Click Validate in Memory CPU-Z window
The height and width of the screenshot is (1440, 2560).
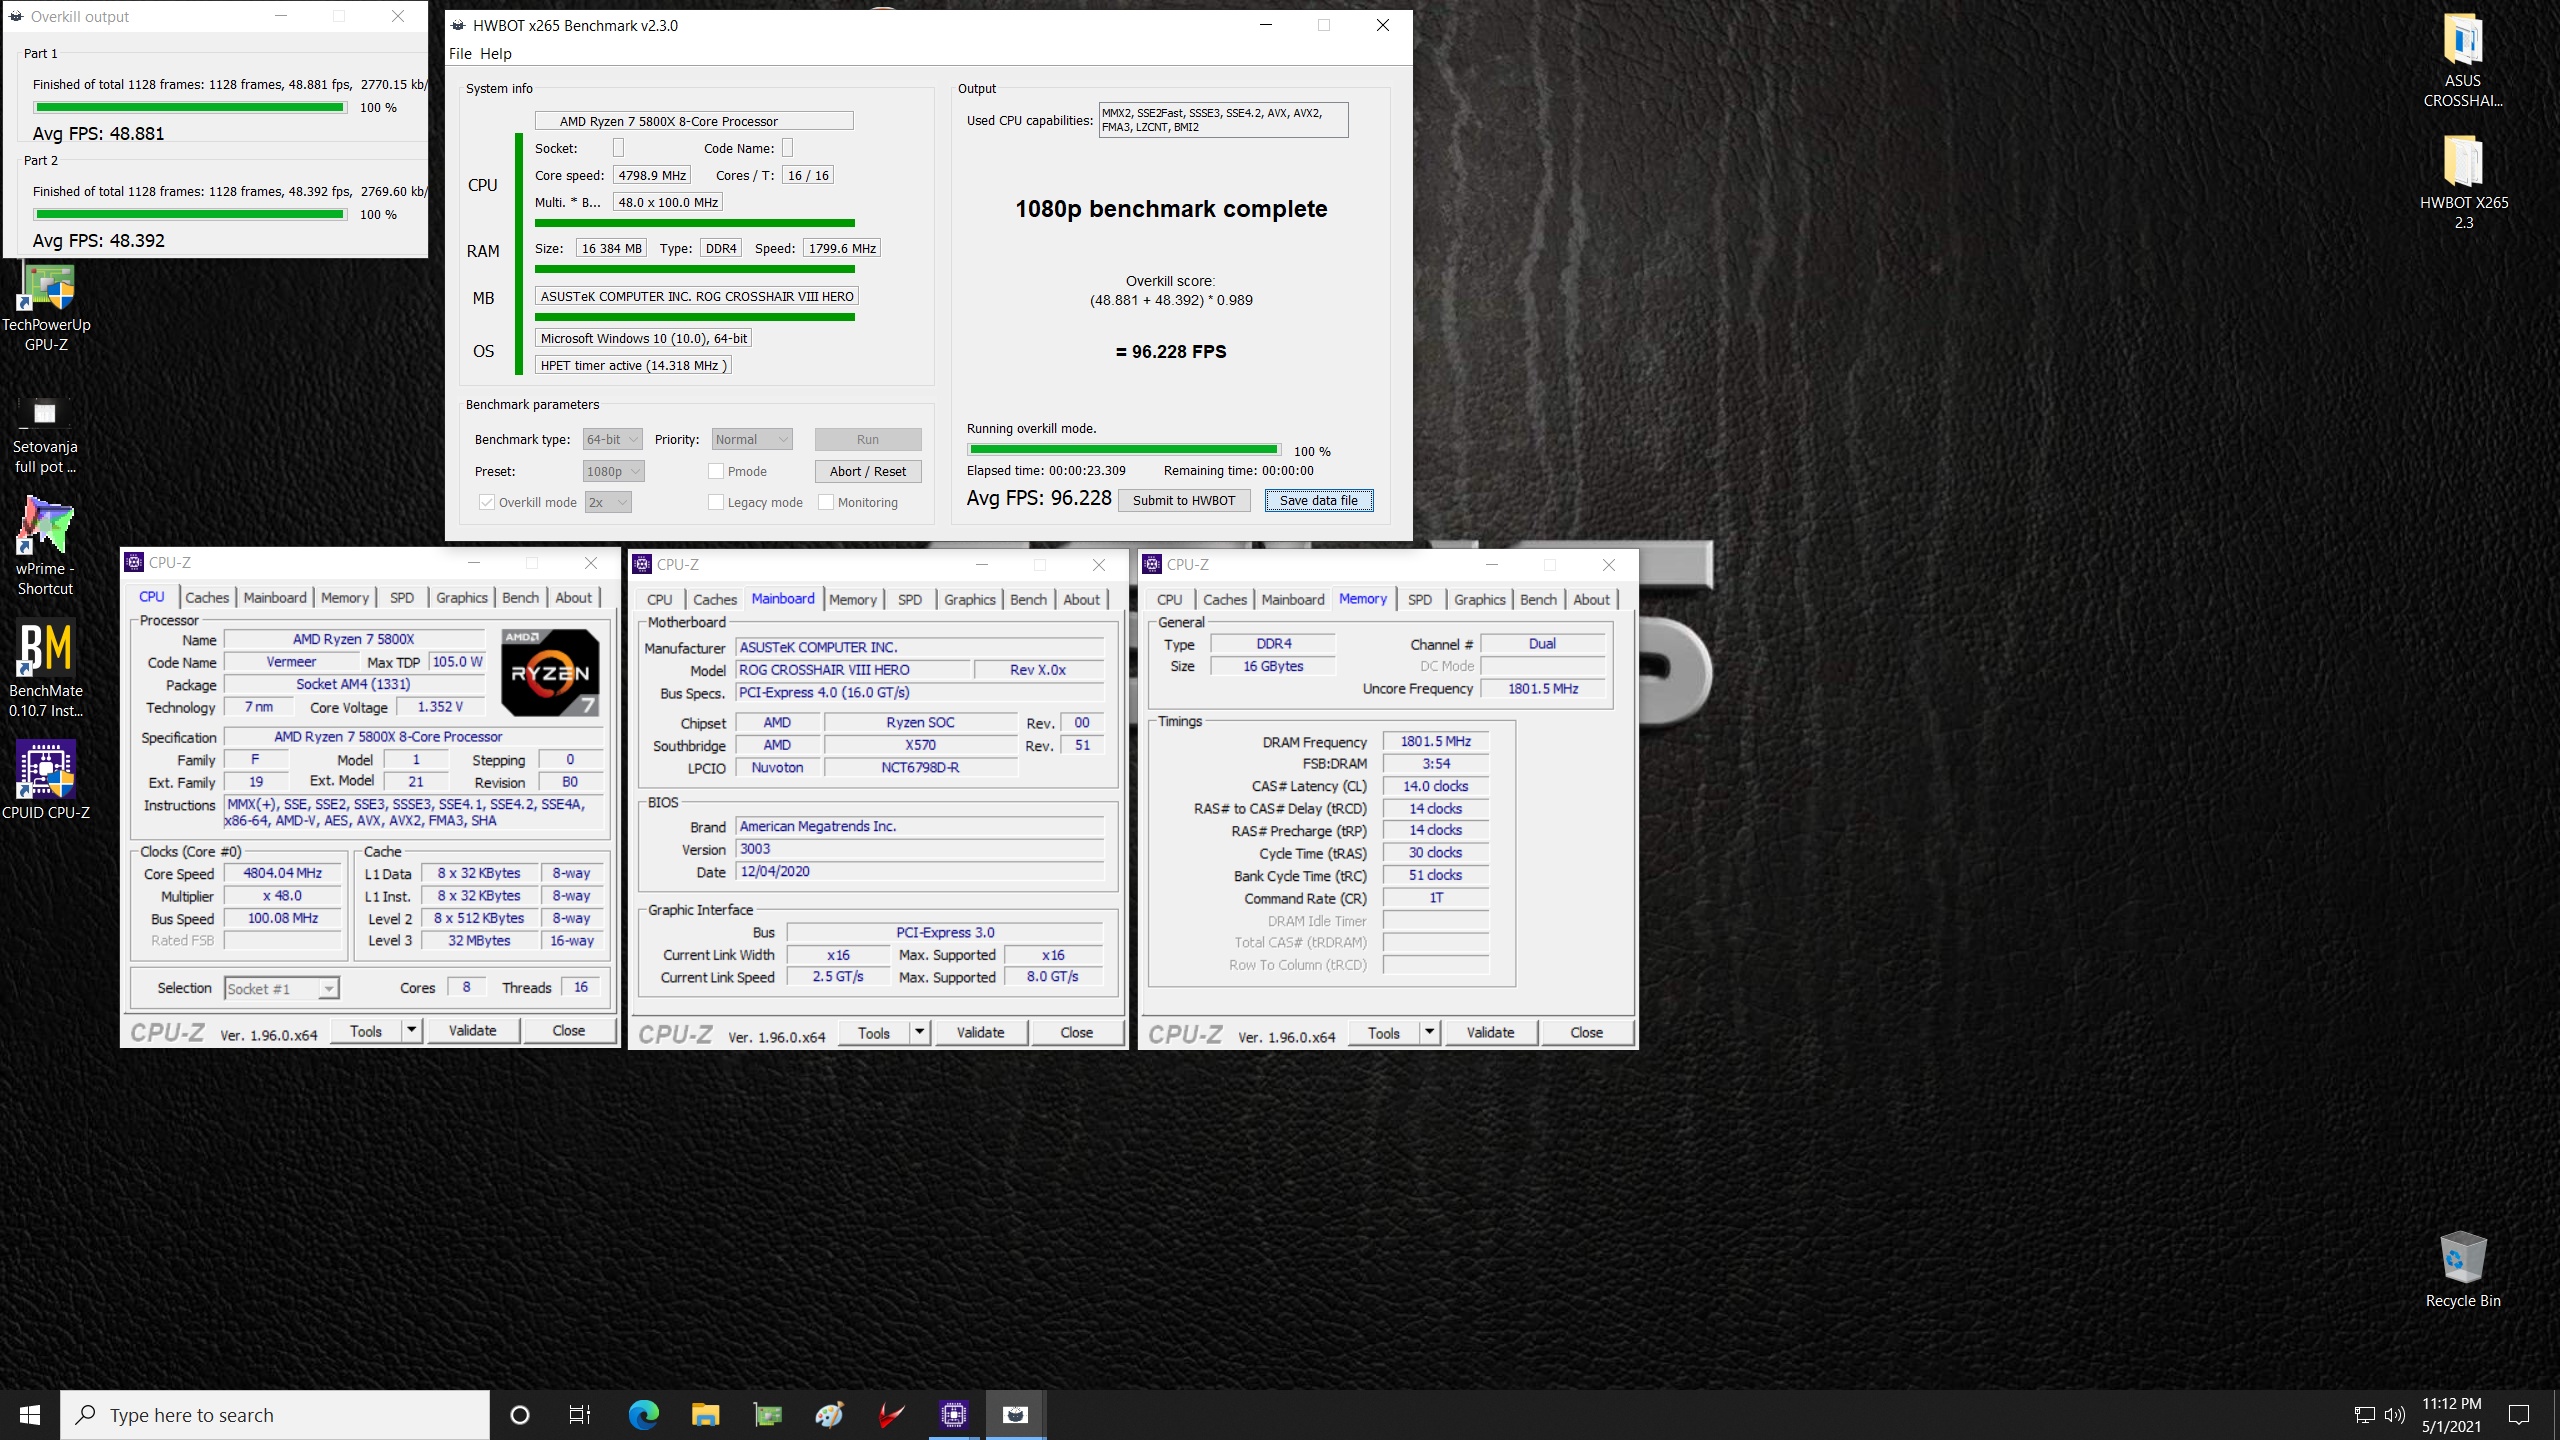pyautogui.click(x=1490, y=1032)
